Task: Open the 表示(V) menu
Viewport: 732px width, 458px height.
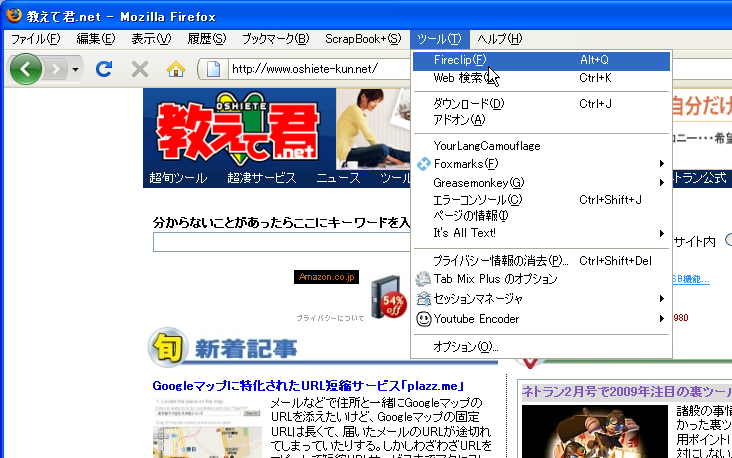Action: point(151,39)
